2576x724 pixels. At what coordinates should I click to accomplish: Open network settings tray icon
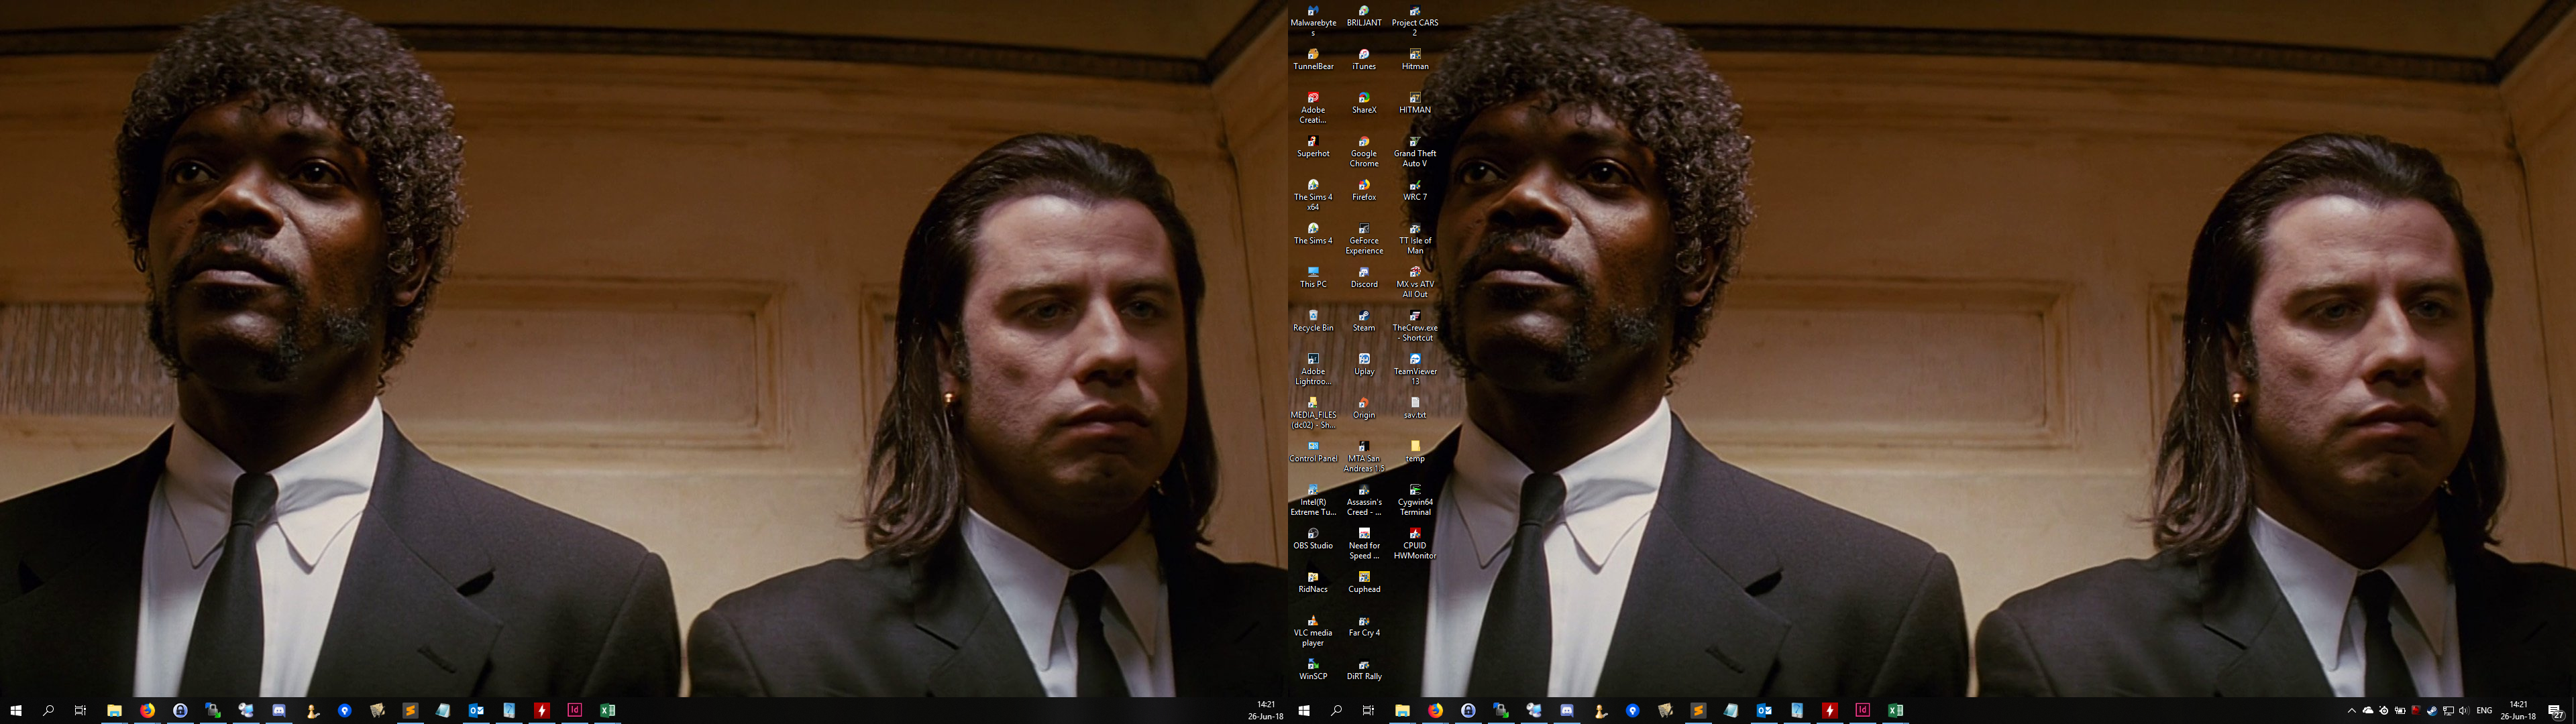point(2448,711)
